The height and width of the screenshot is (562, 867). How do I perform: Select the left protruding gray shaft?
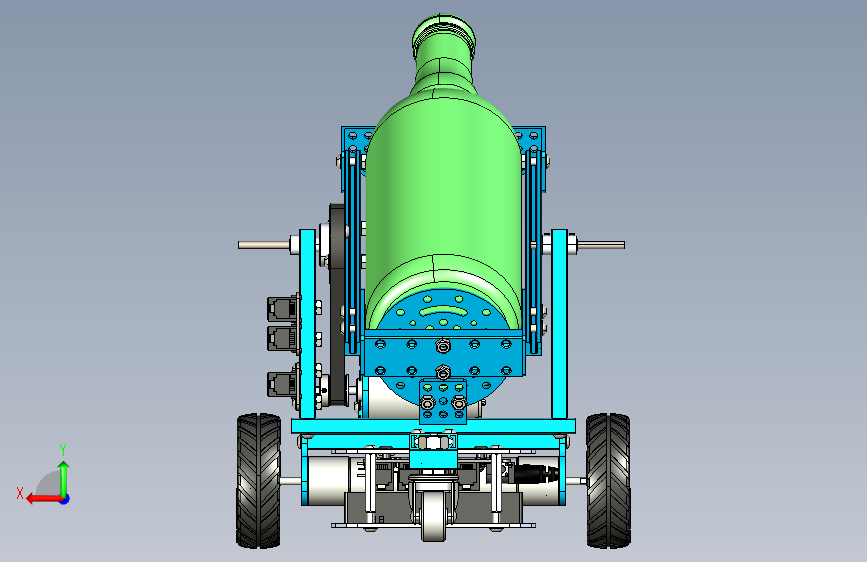pyautogui.click(x=264, y=244)
